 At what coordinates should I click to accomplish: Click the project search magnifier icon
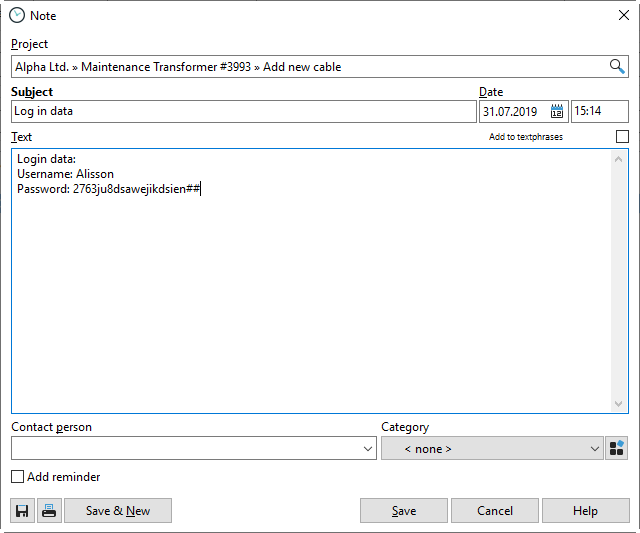coord(617,67)
